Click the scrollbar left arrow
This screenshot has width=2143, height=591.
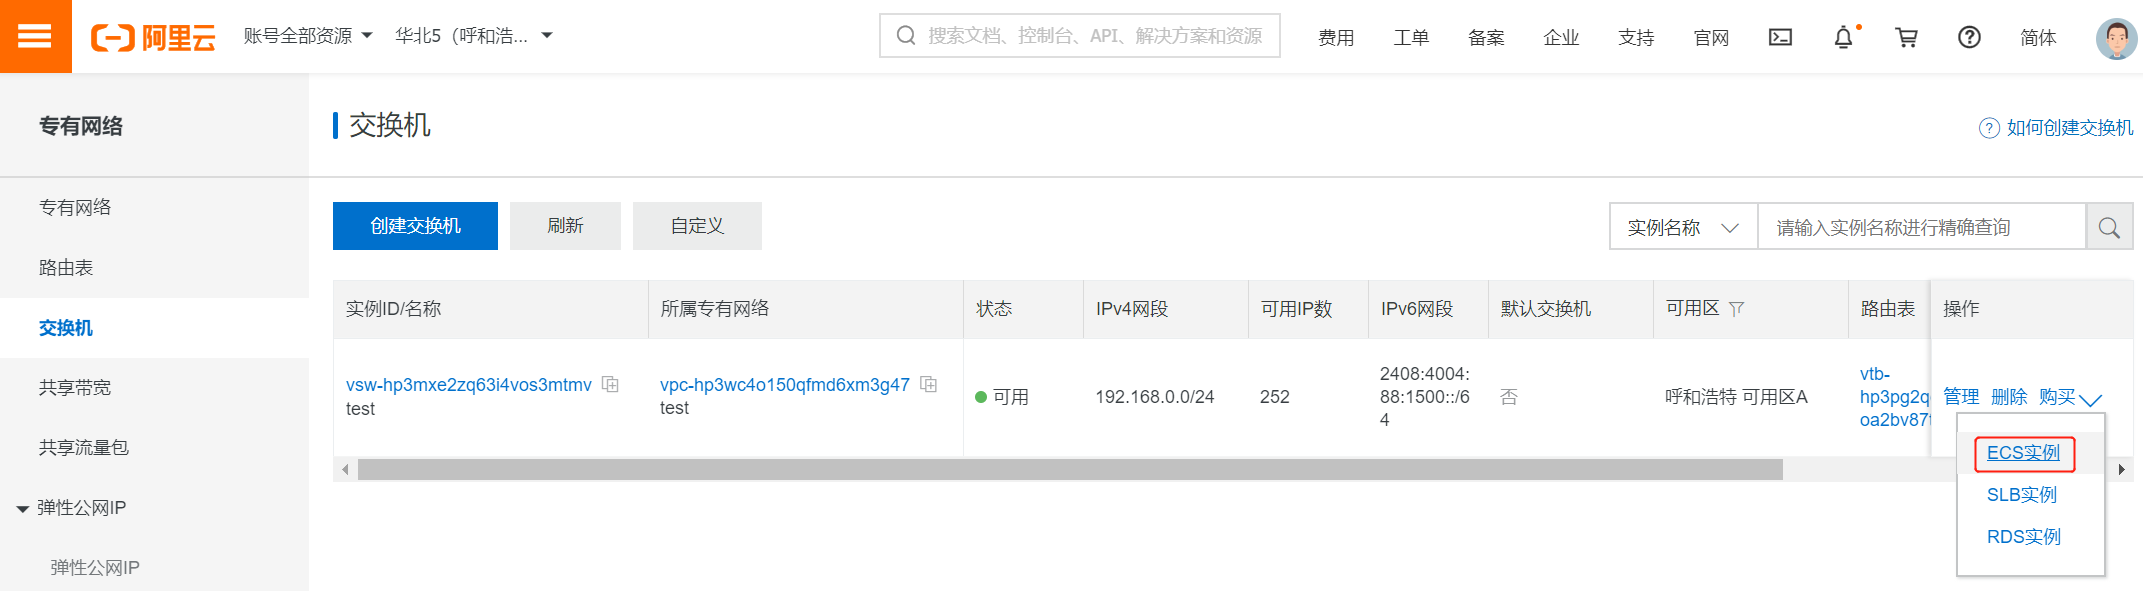coord(345,469)
